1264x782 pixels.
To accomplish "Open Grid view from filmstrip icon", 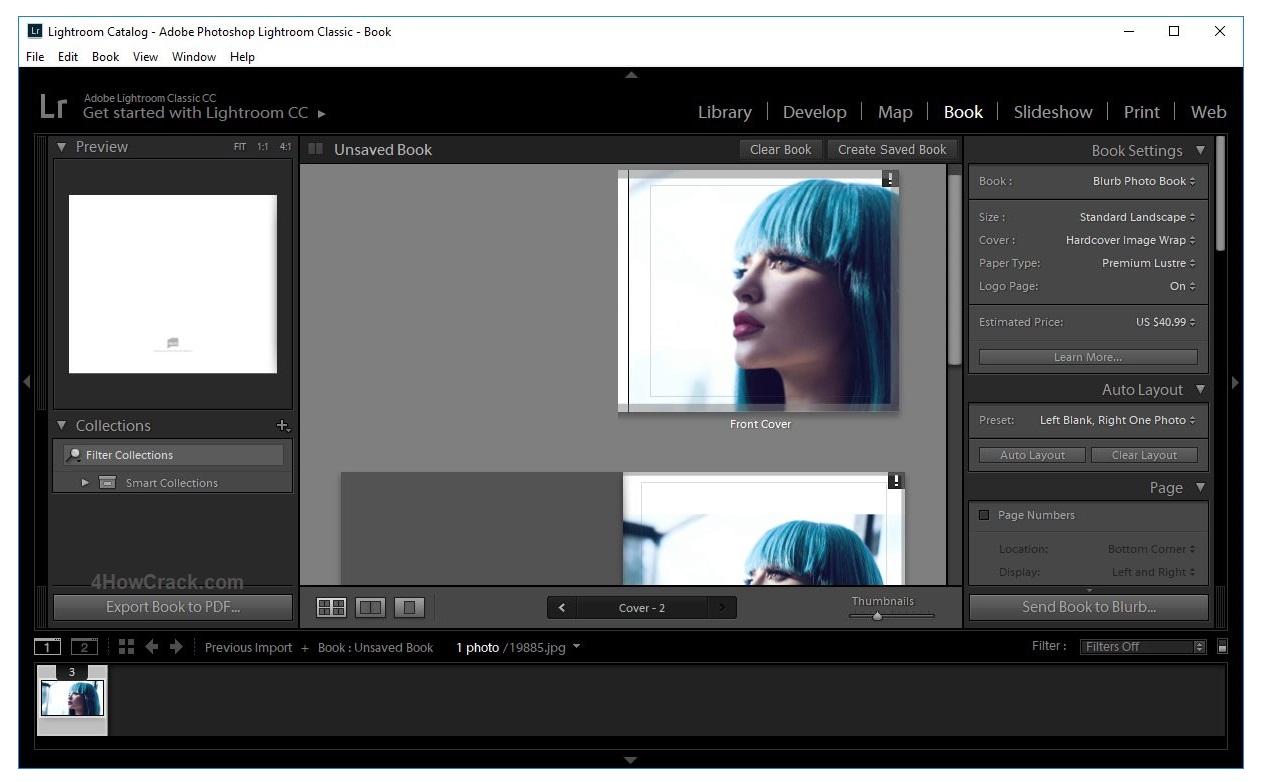I will point(126,647).
